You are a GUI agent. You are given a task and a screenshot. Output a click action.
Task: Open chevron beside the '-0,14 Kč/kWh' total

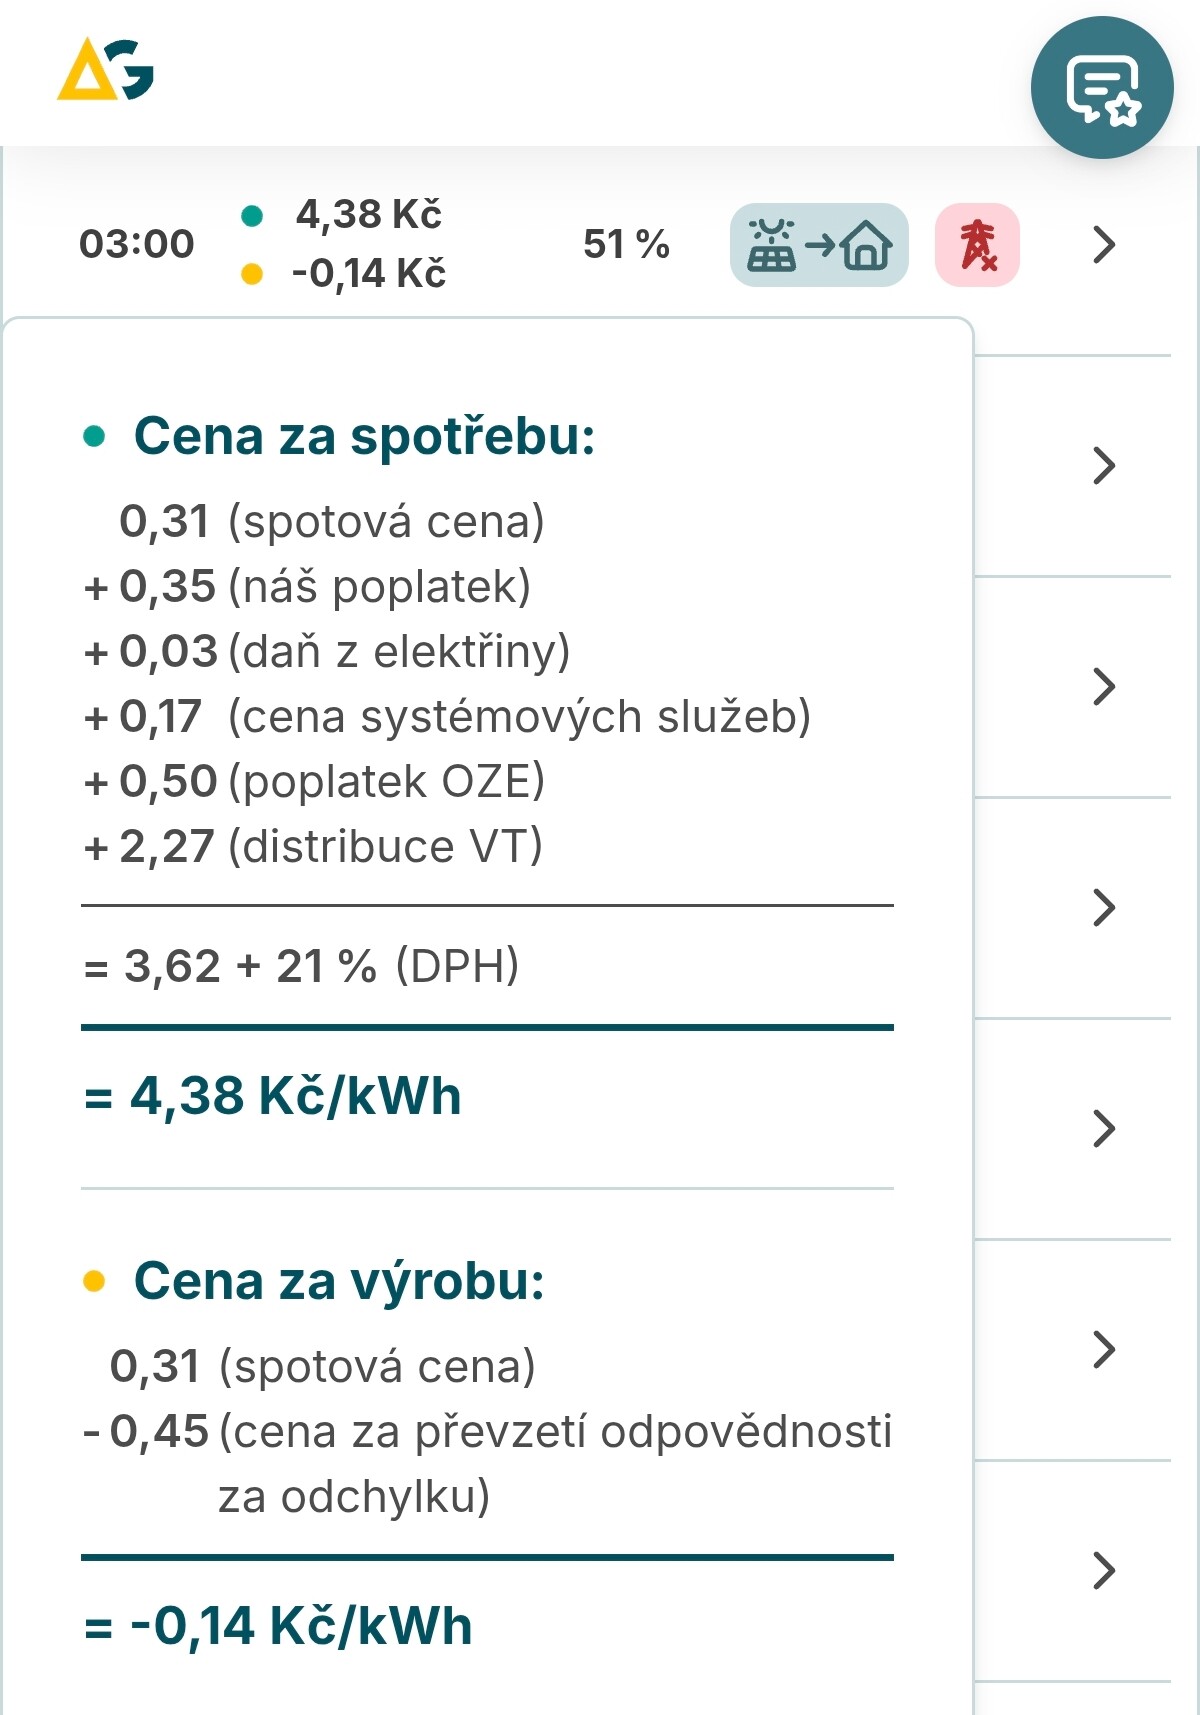pyautogui.click(x=1103, y=1570)
